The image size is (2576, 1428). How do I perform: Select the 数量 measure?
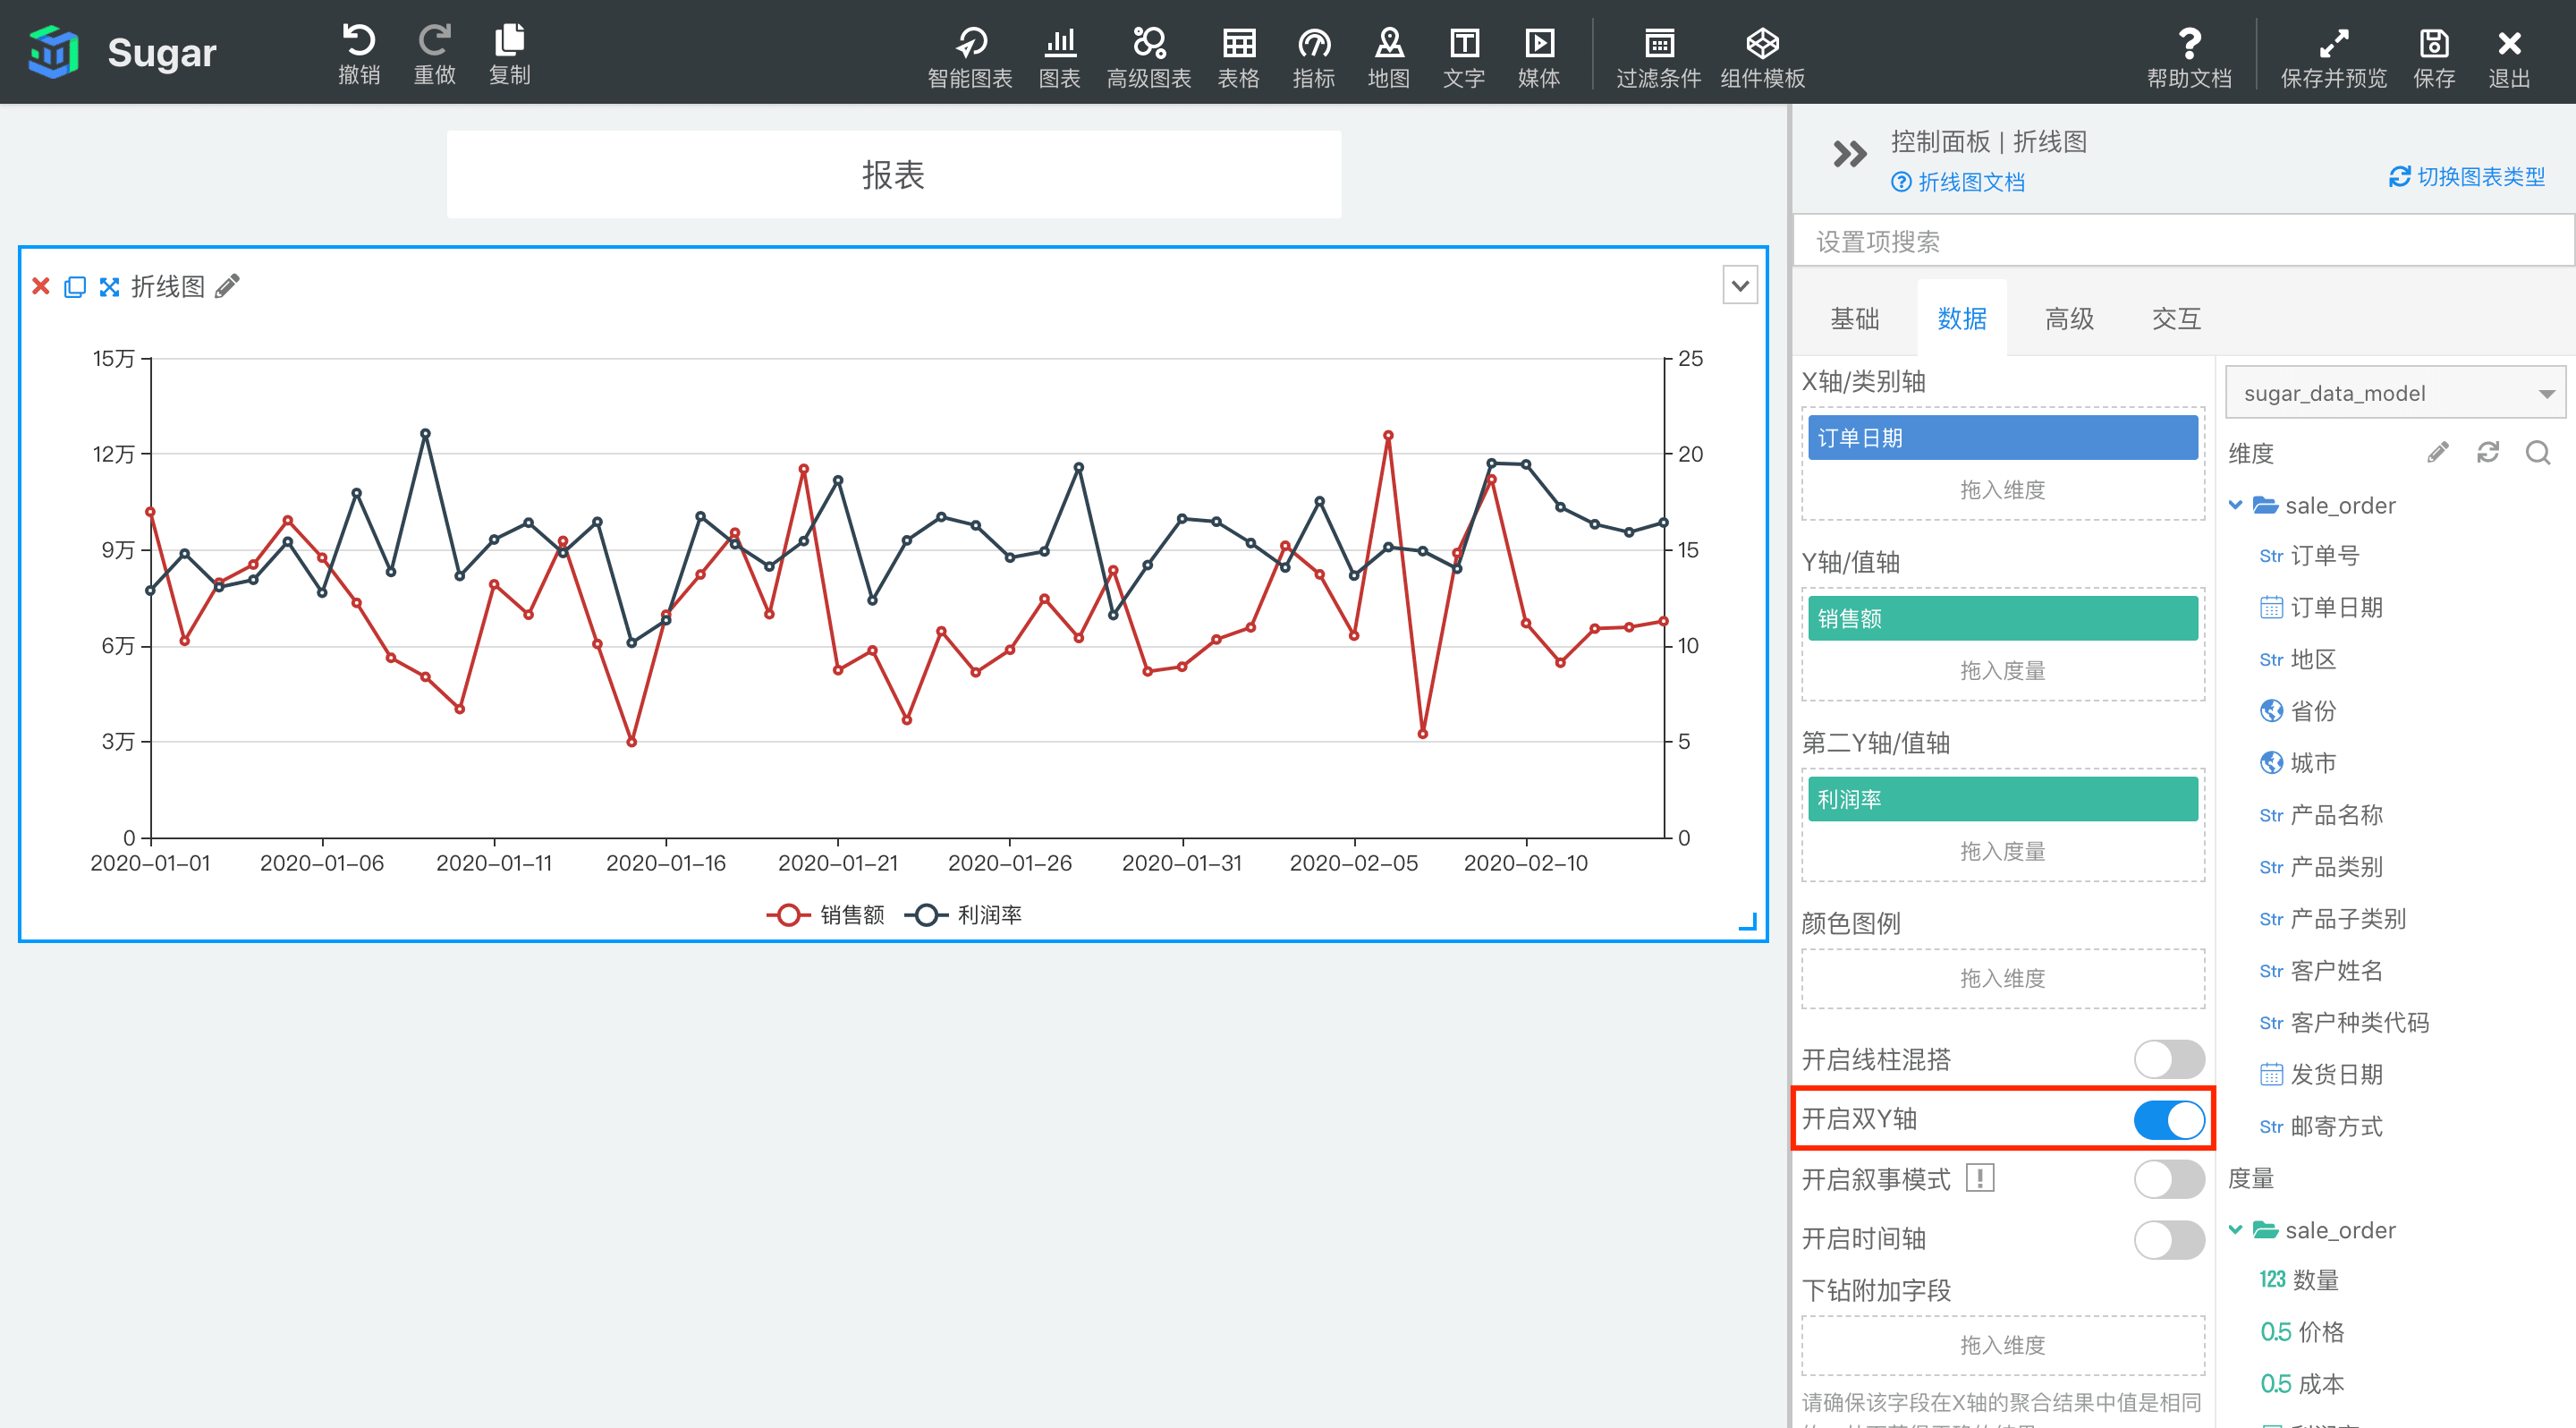coord(2299,1280)
